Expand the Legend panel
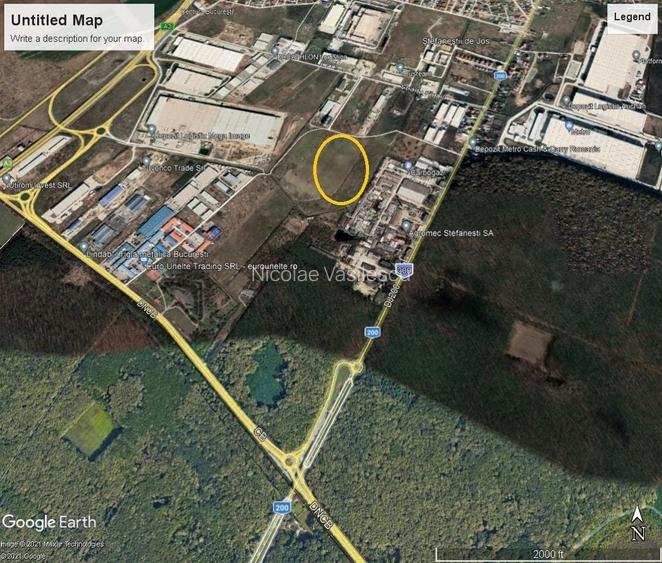The height and width of the screenshot is (563, 662). [630, 17]
